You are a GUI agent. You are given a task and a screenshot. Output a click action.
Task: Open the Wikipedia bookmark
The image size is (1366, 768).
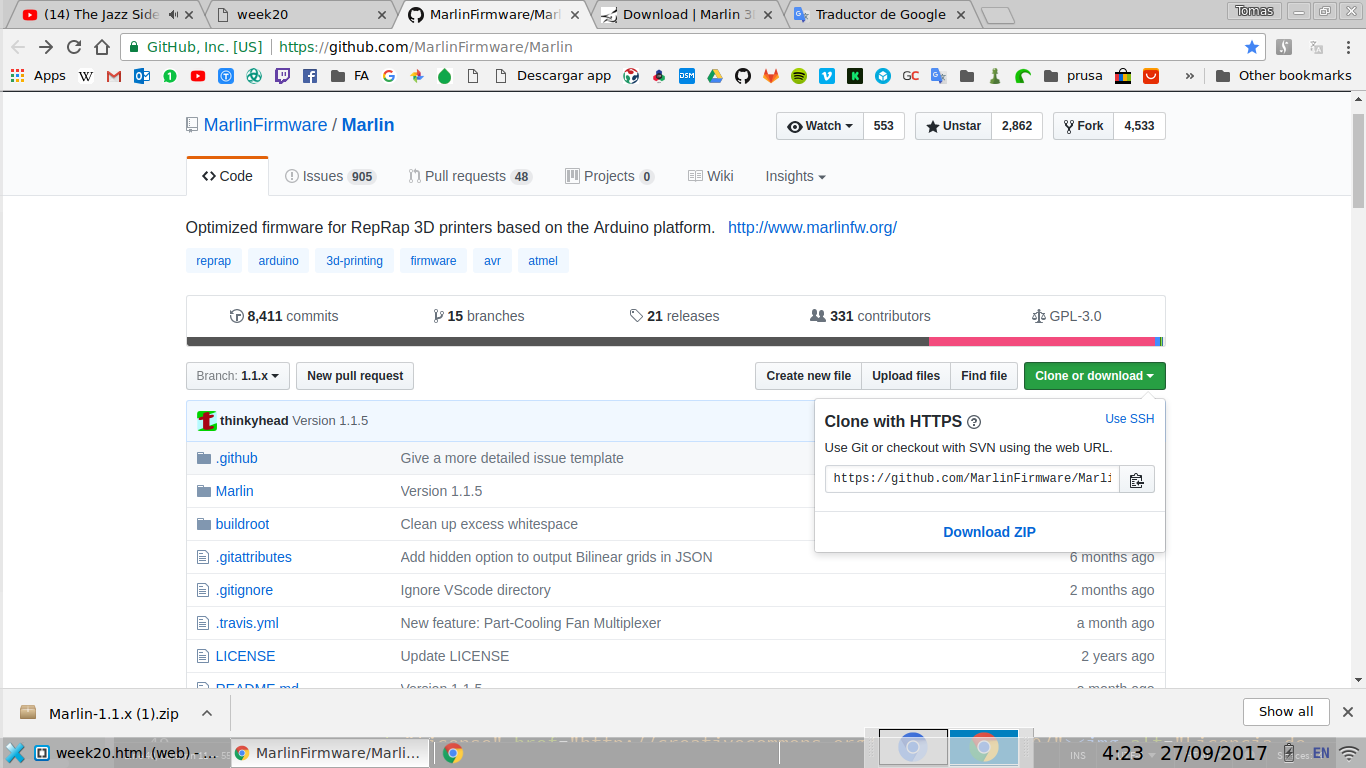tap(86, 76)
